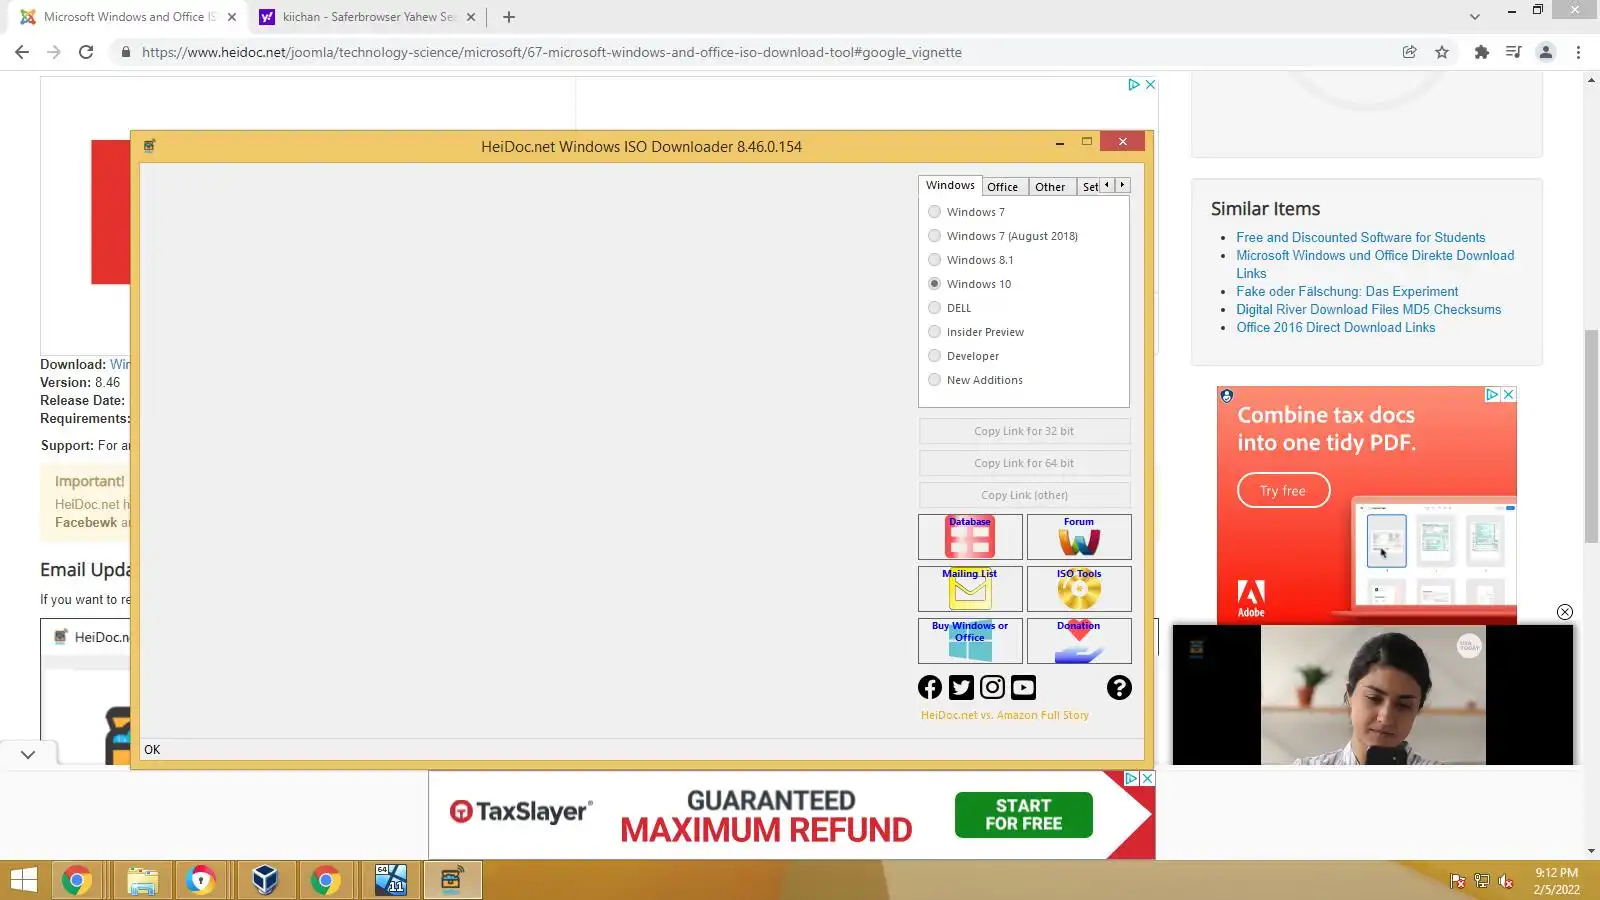
Task: Open Buy Windows or Office icon
Action: [970, 641]
